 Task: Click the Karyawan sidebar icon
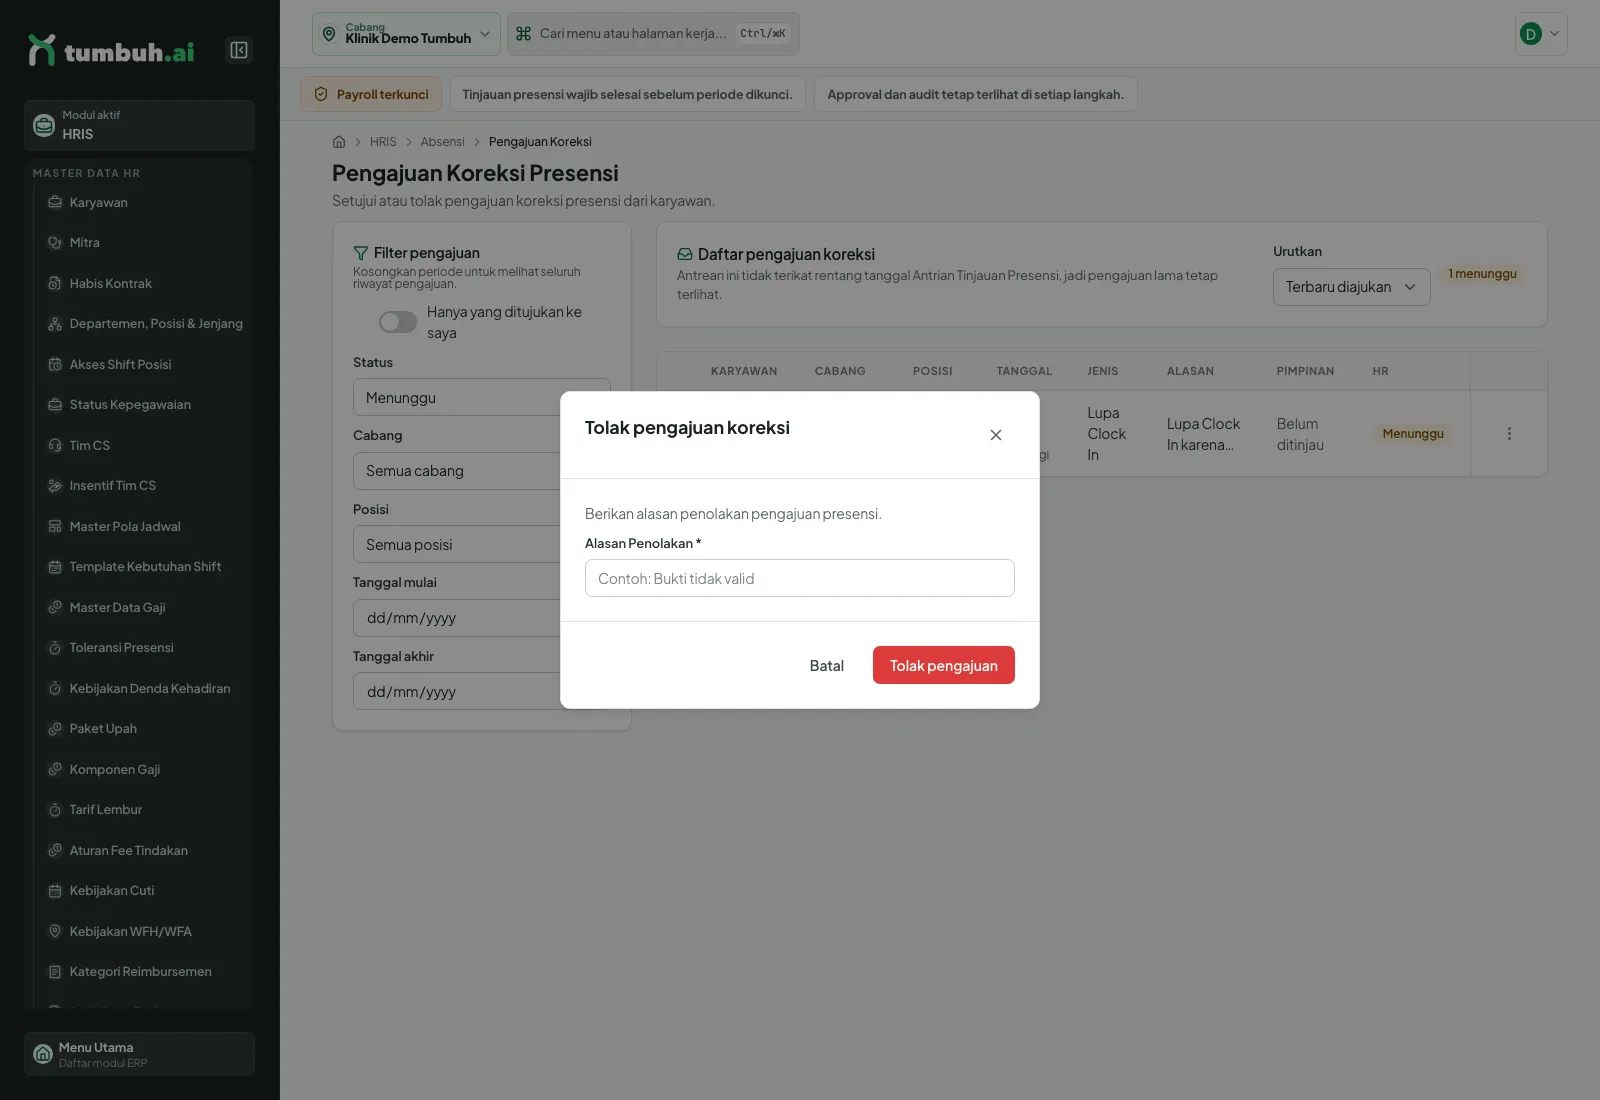coord(55,202)
